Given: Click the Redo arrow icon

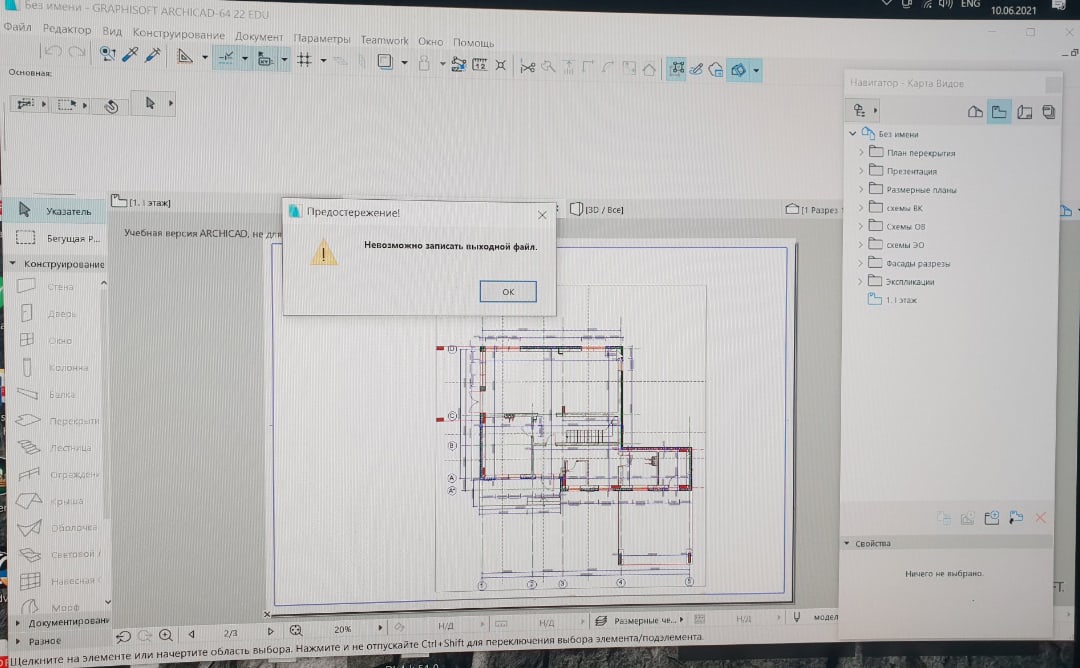Looking at the screenshot, I should [77, 52].
